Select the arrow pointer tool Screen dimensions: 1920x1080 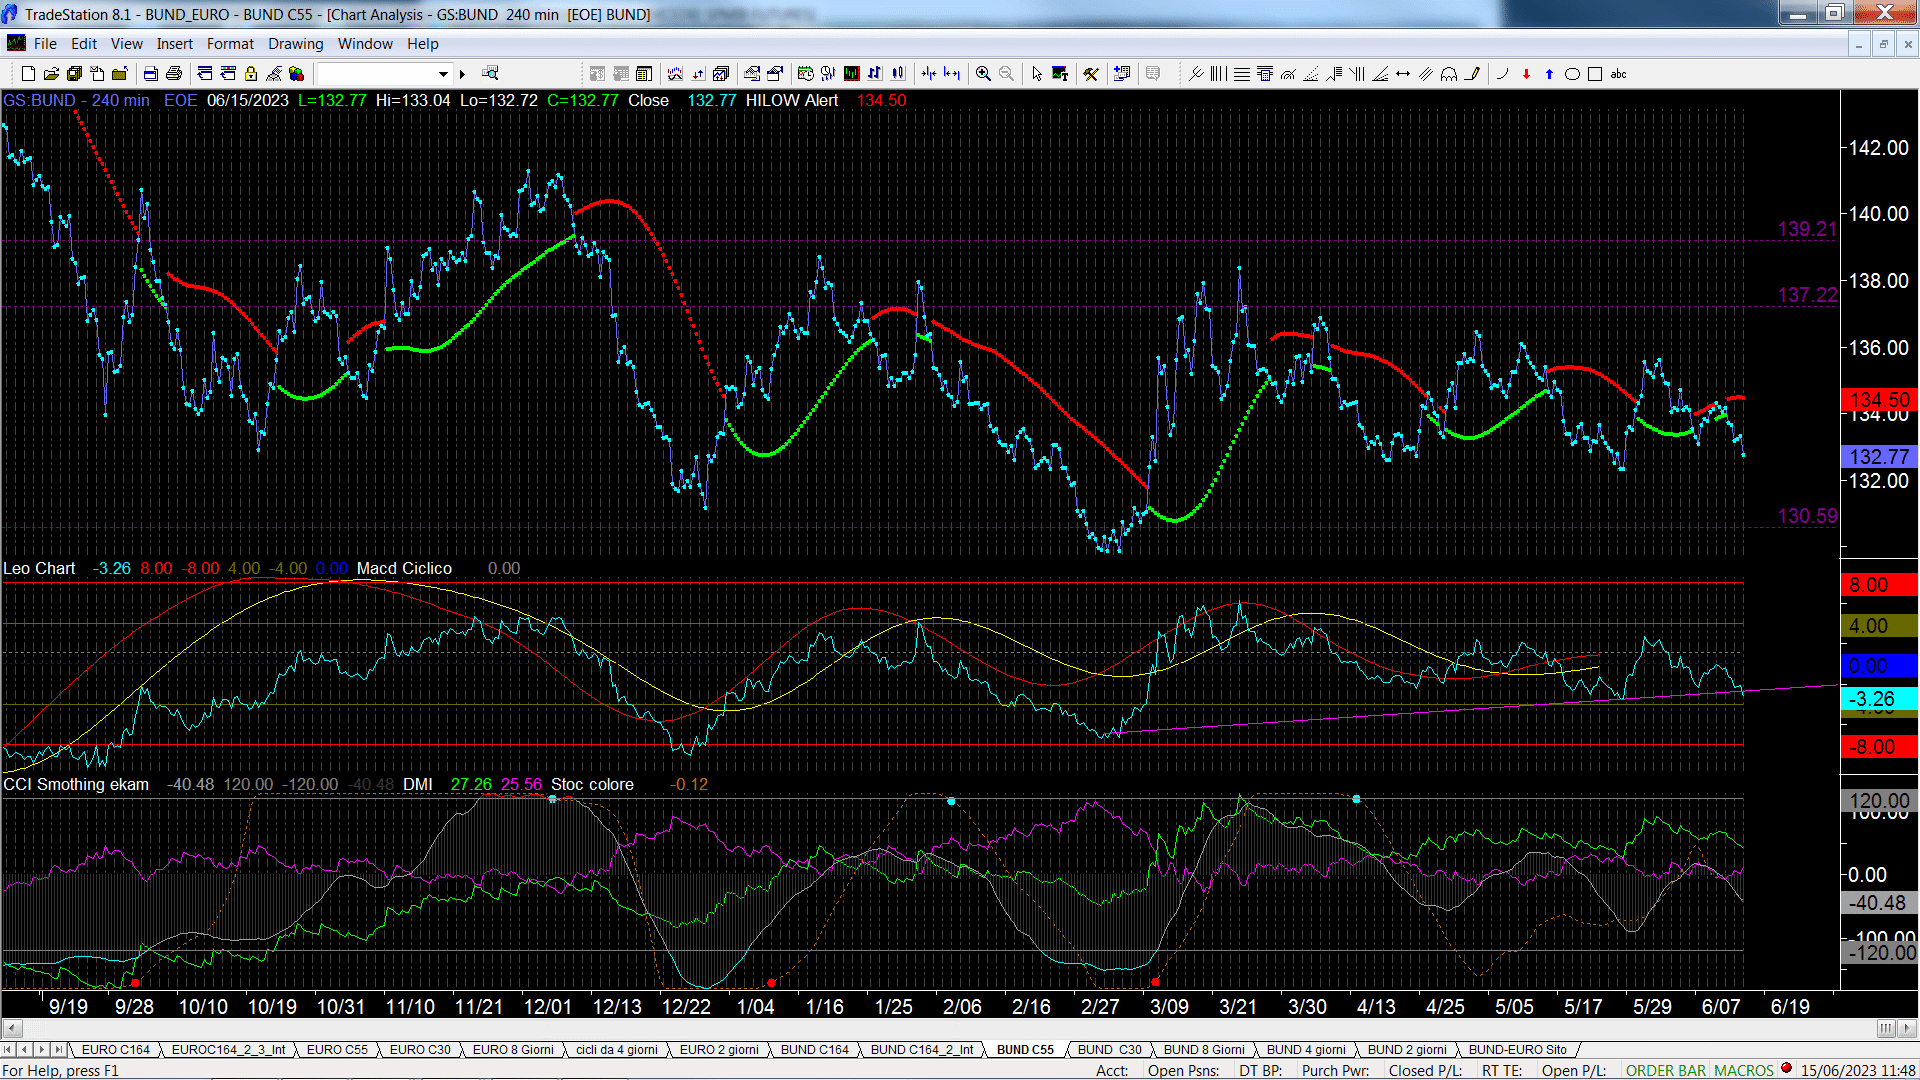[x=1037, y=74]
